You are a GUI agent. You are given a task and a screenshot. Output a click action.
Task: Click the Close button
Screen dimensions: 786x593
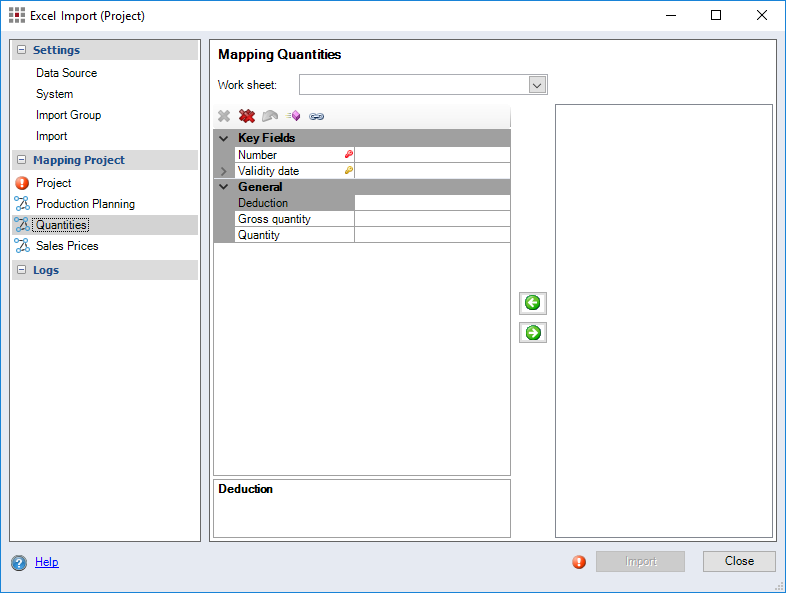click(x=739, y=561)
